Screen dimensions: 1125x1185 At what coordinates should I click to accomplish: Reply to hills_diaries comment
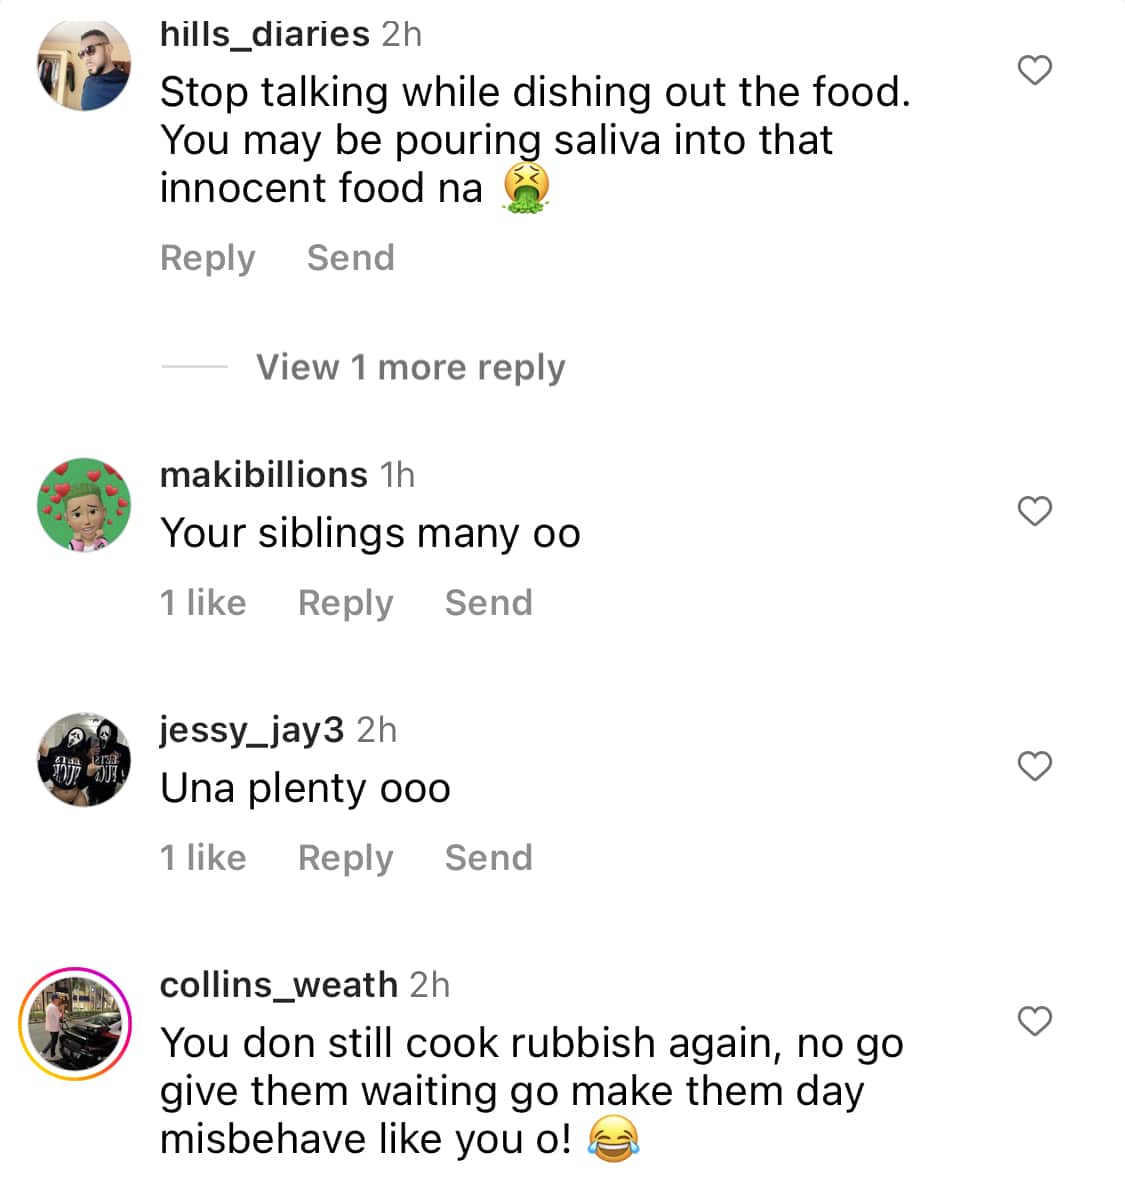point(208,258)
